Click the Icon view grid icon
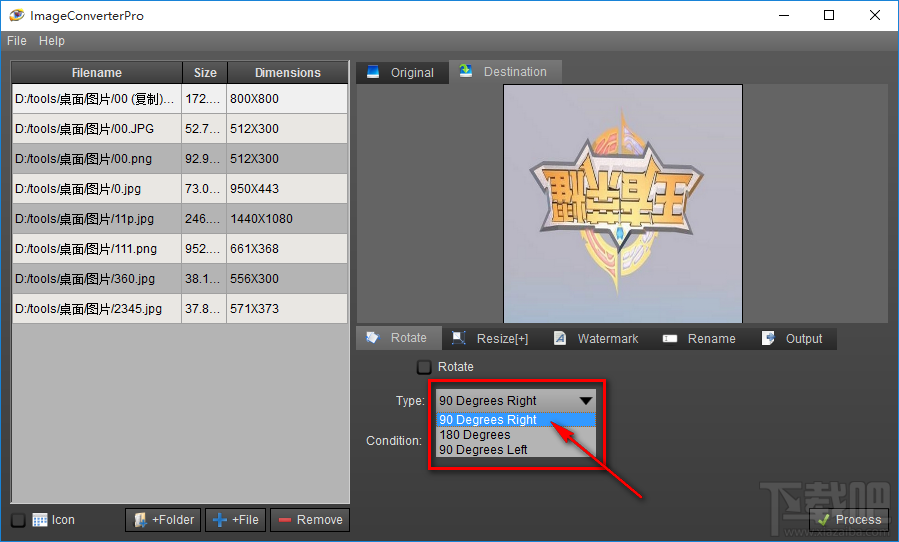This screenshot has width=899, height=542. click(40, 520)
